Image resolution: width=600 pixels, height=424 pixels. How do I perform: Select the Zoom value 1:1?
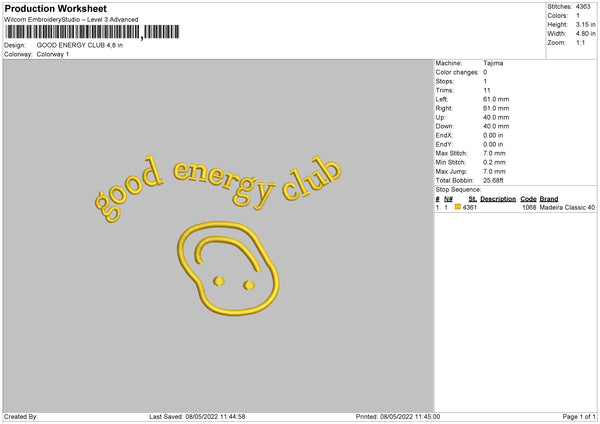(x=580, y=42)
